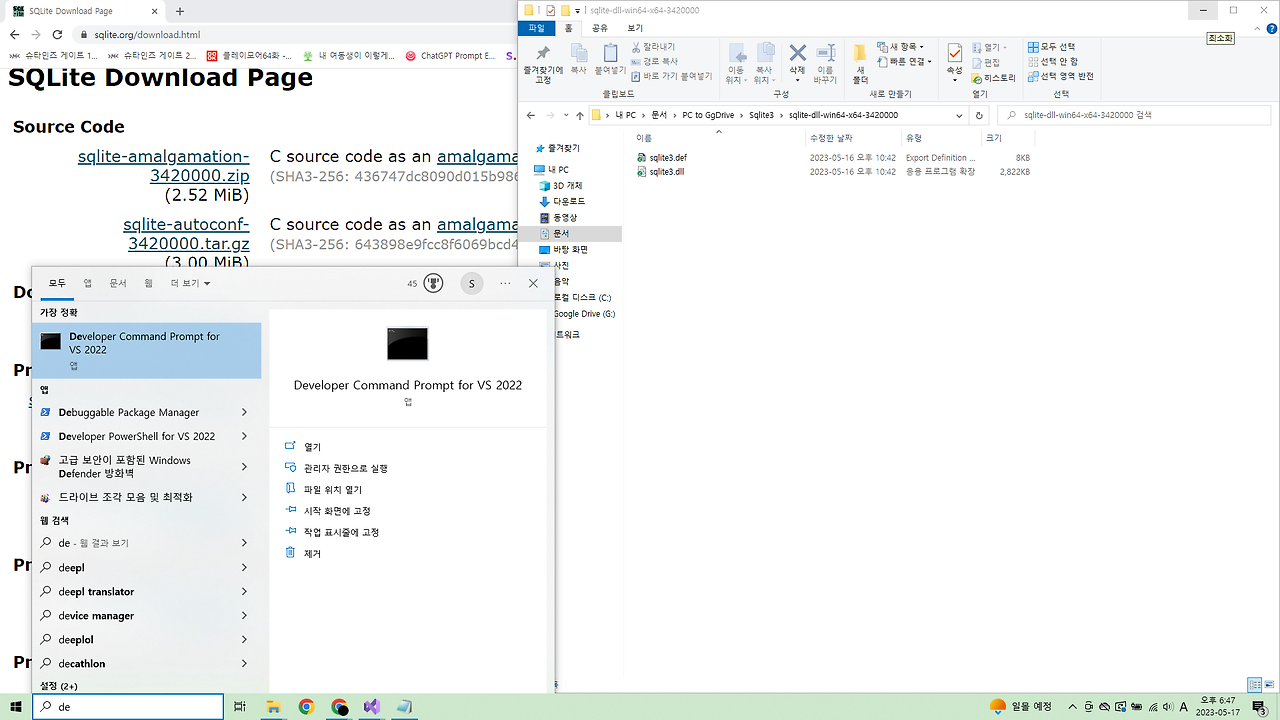Click 제거 option in search preview

[x=312, y=553]
